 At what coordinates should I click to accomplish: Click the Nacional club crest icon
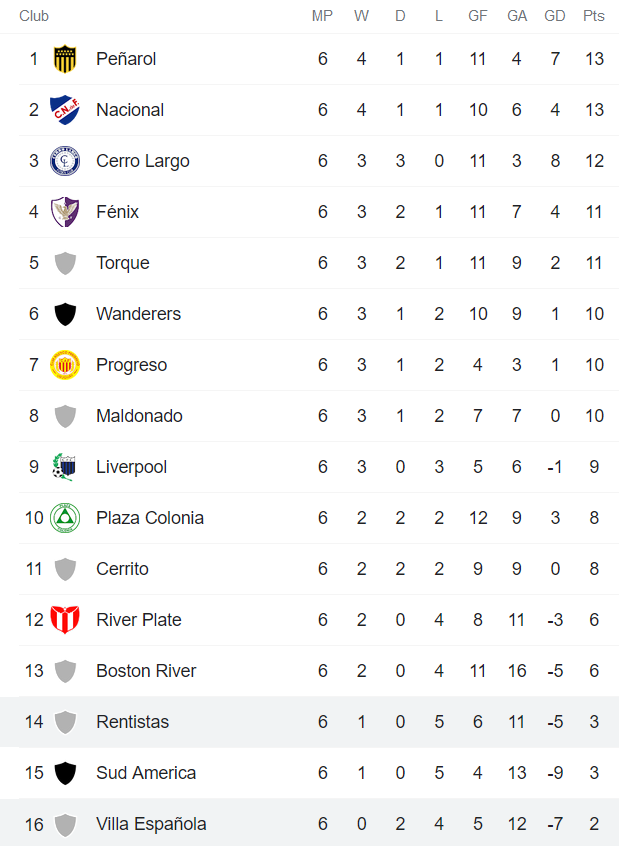pos(65,110)
